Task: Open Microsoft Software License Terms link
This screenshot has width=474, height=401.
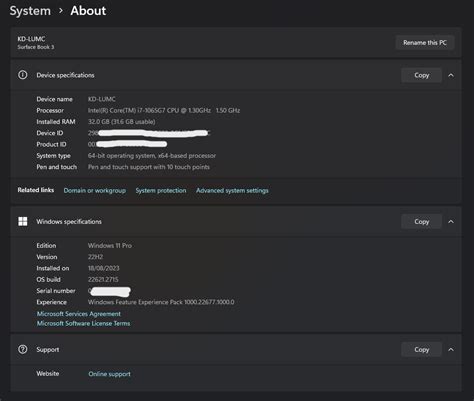Action: pyautogui.click(x=83, y=323)
